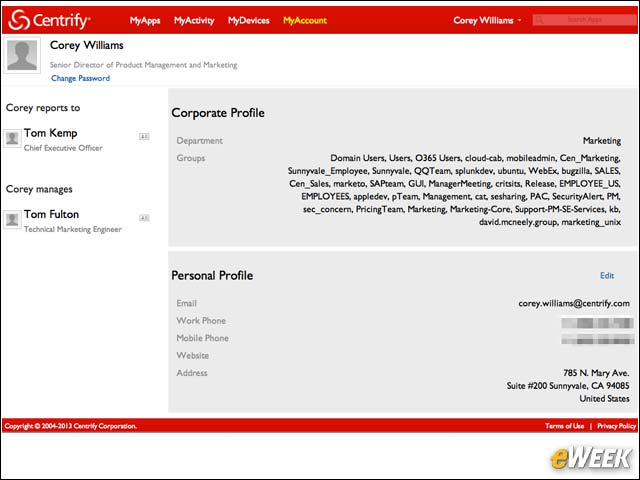Click the "785 N. Mary Ave." address line

coord(596,373)
